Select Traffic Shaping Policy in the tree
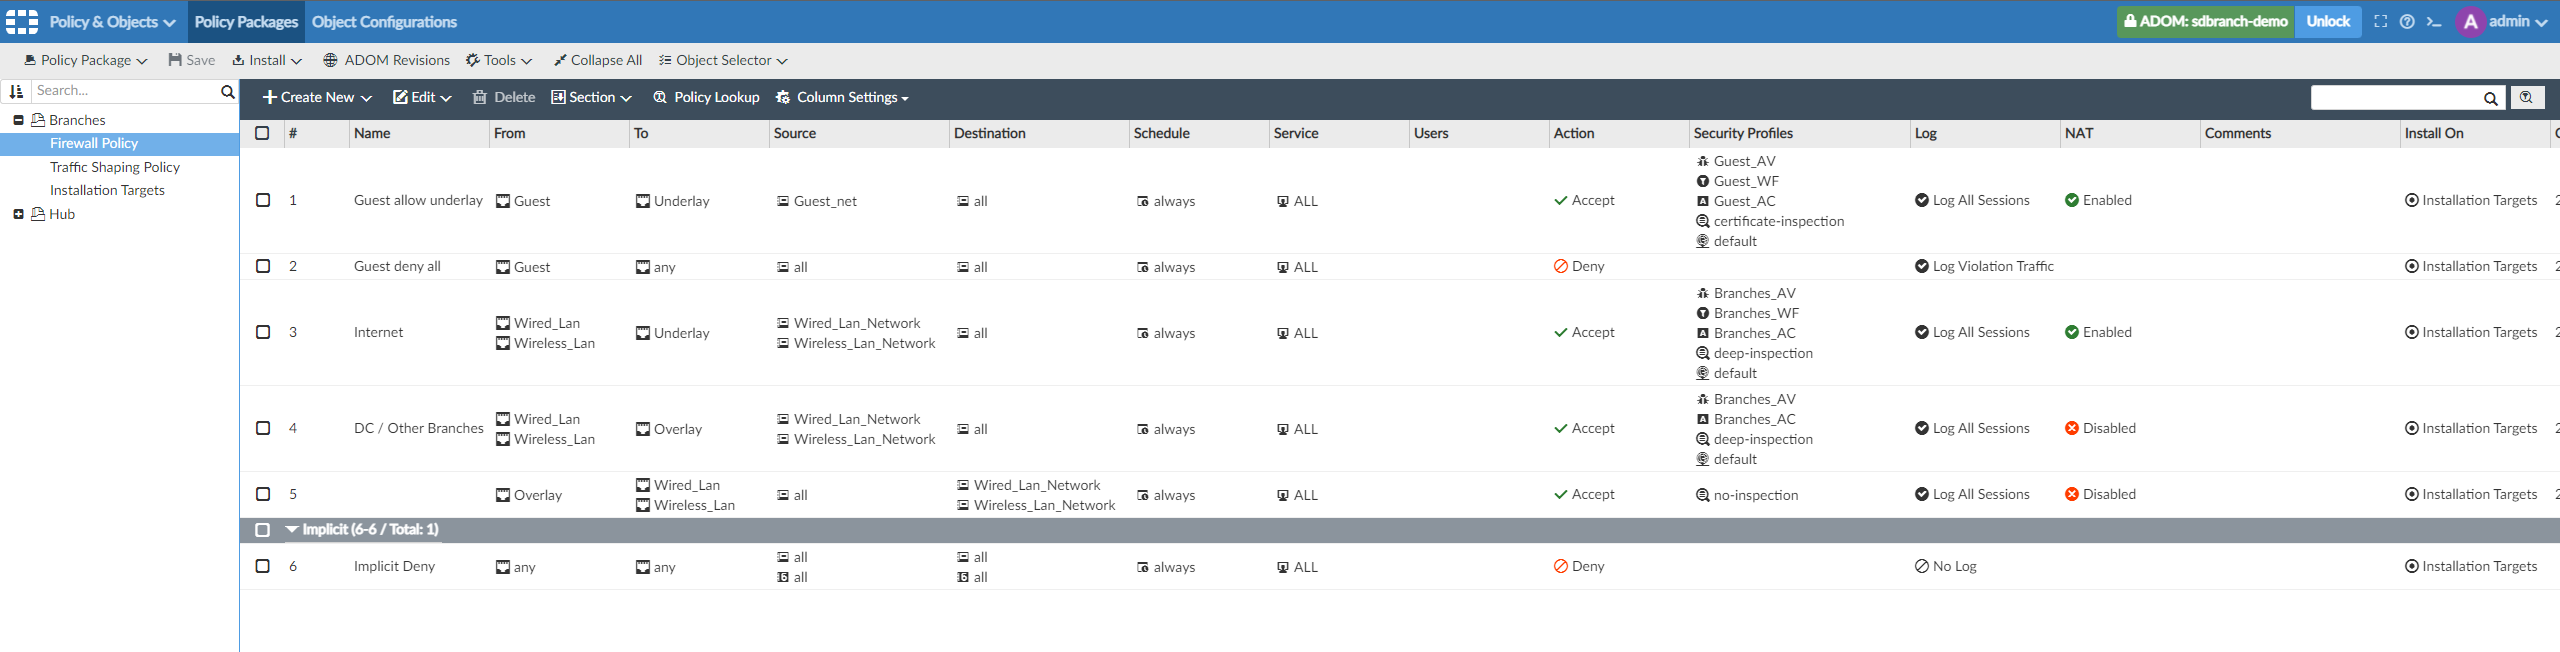Screen dimensions: 2560x652 coord(115,167)
